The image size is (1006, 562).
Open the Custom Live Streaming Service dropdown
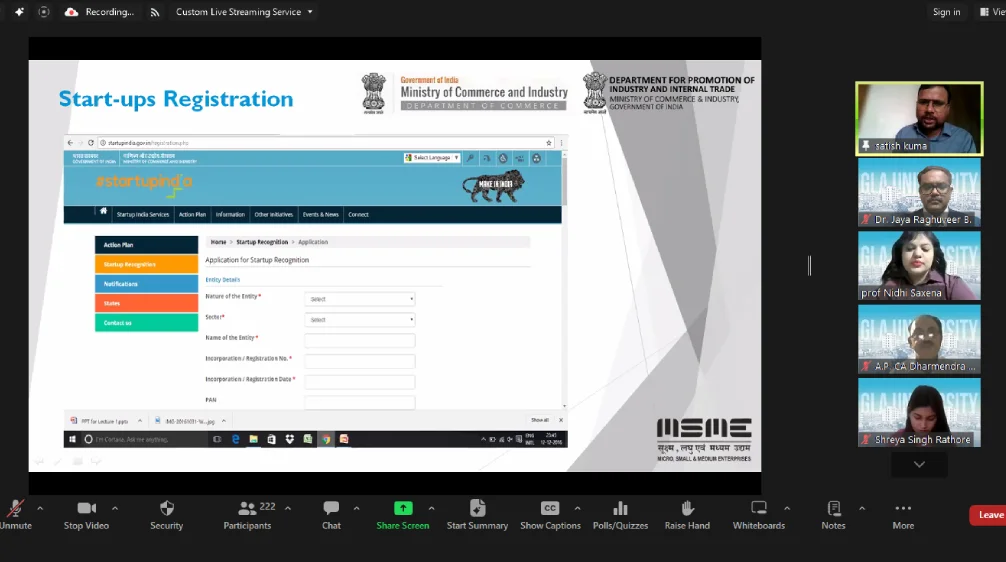pyautogui.click(x=244, y=12)
